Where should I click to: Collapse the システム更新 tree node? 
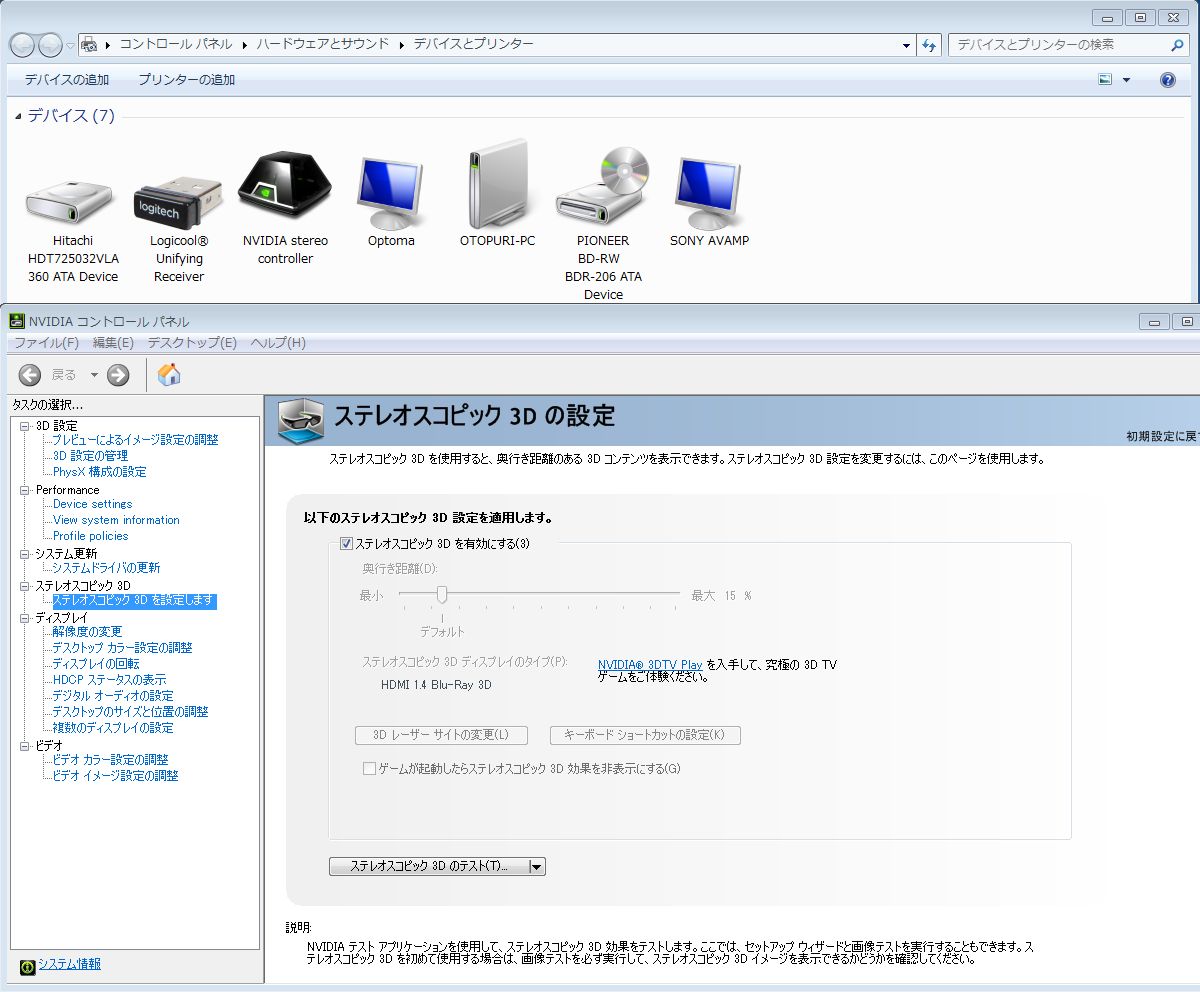click(25, 554)
